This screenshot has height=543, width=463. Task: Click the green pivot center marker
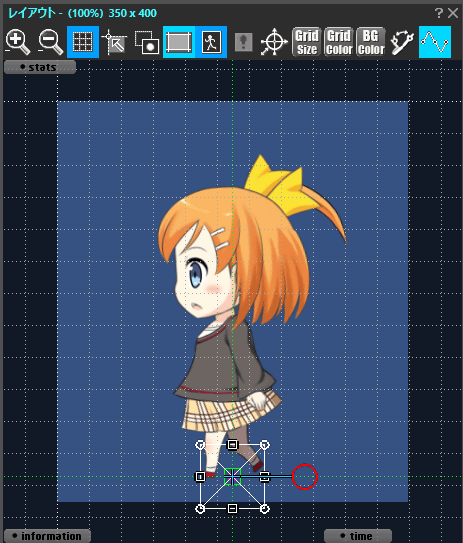click(x=232, y=477)
